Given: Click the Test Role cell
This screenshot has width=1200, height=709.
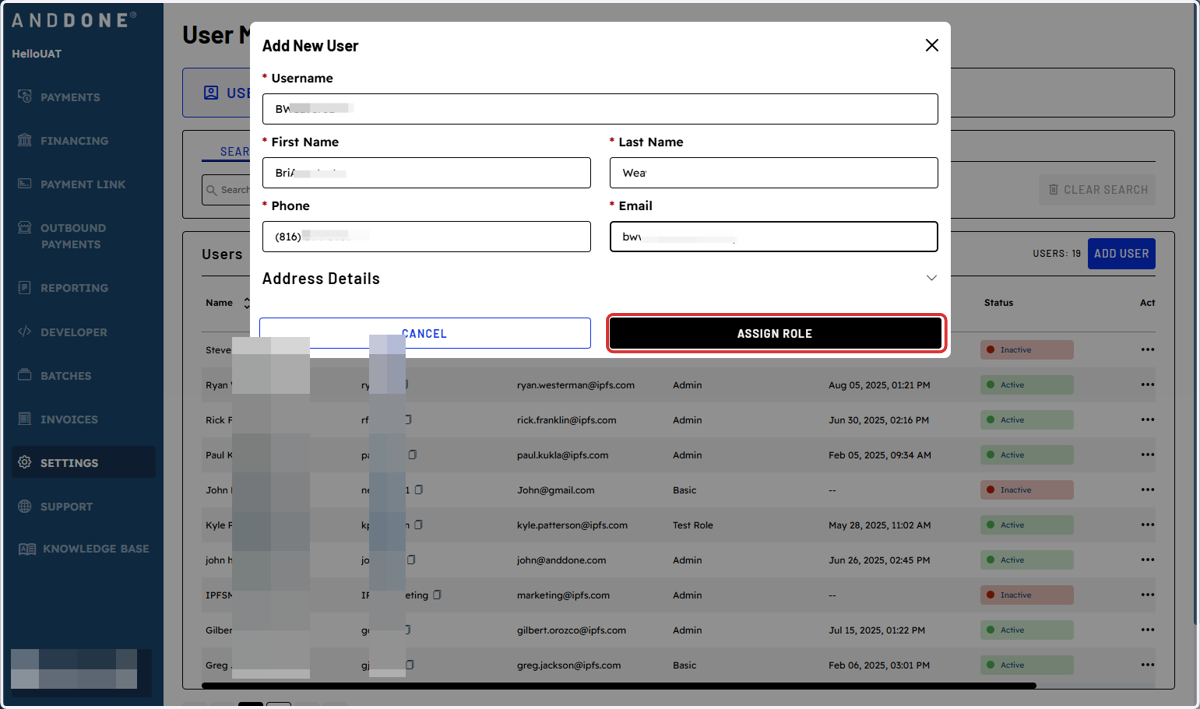Looking at the screenshot, I should [x=693, y=525].
